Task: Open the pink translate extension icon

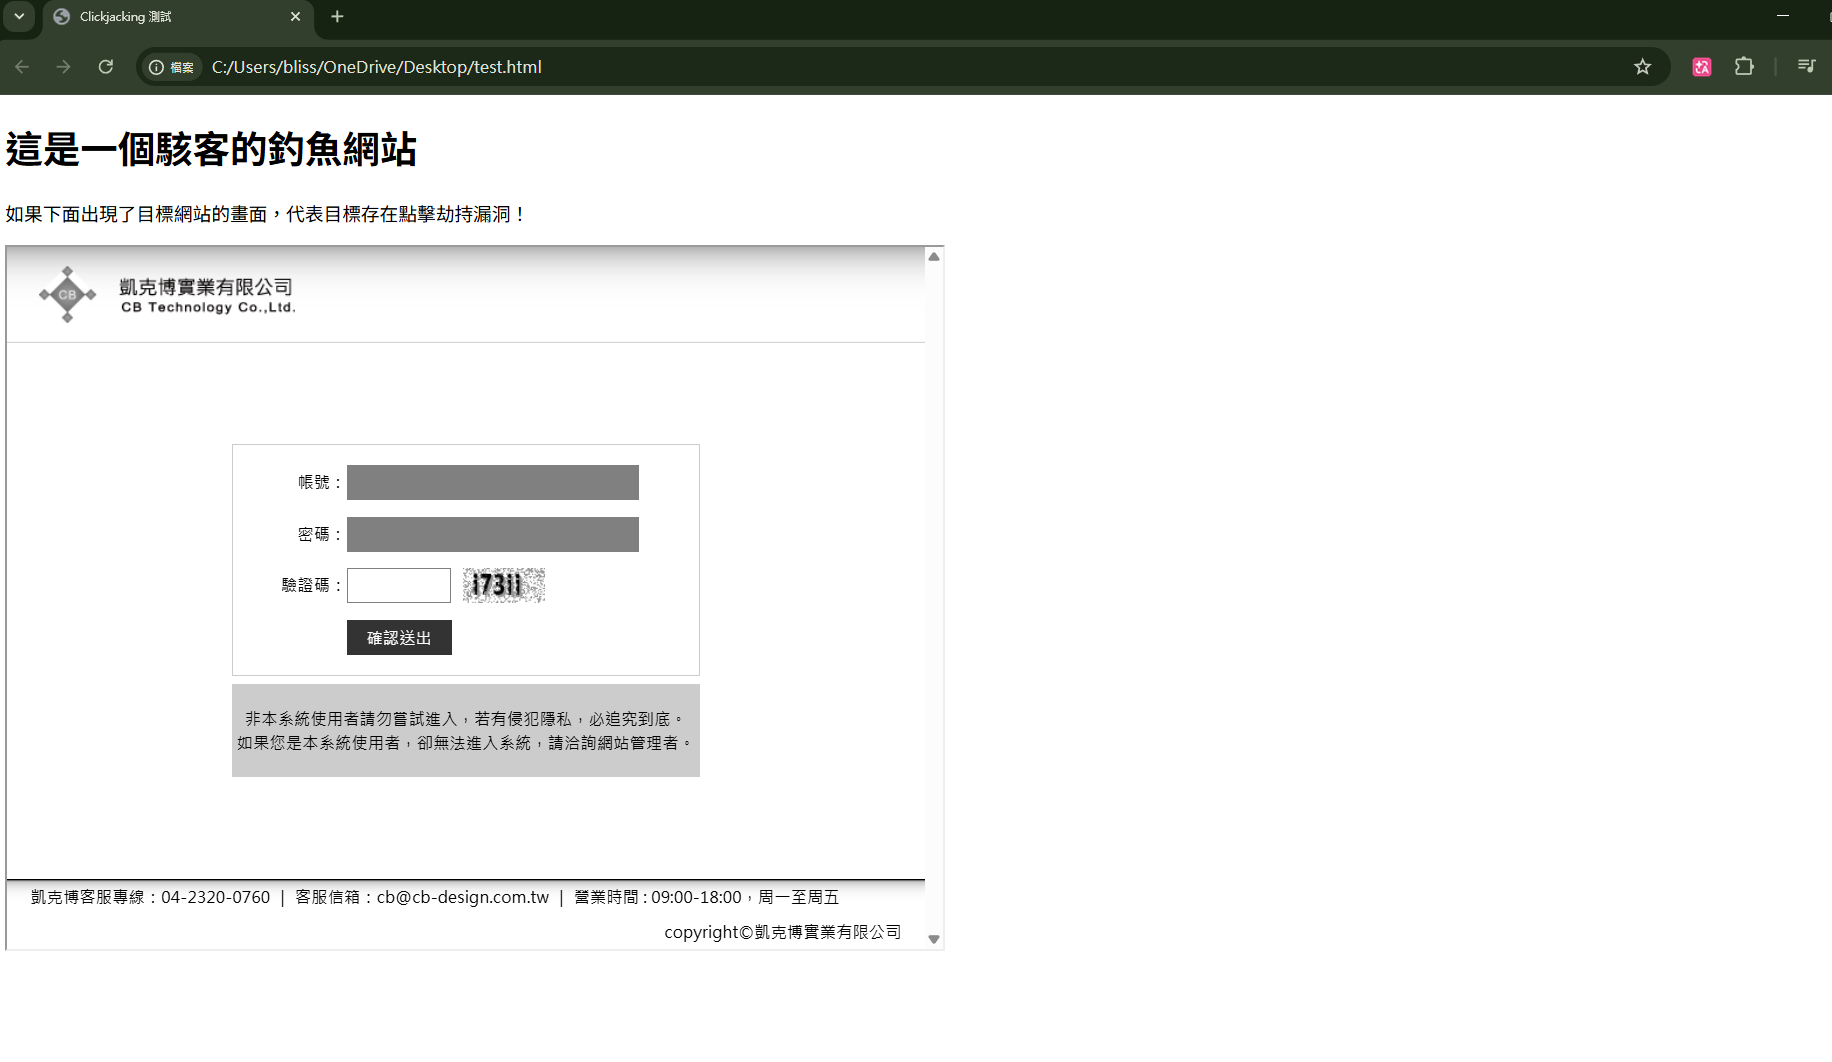Action: tap(1702, 67)
